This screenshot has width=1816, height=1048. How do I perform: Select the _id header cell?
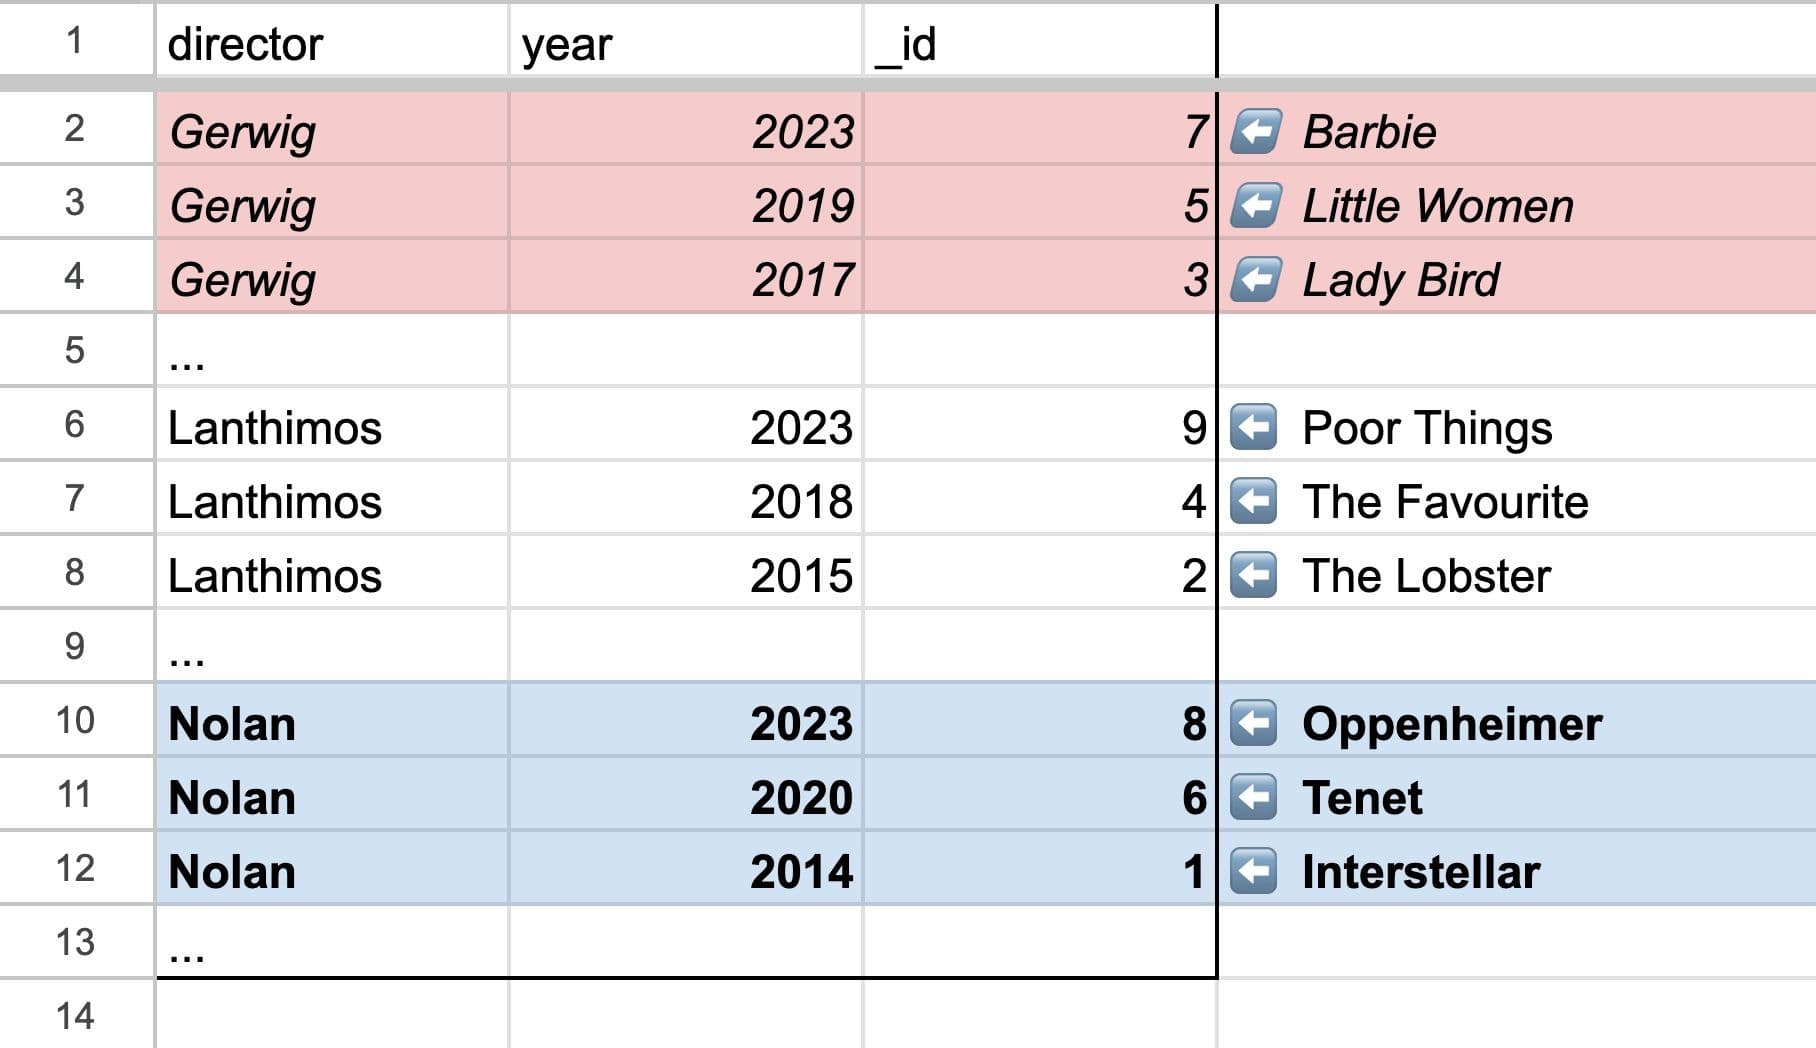[x=1039, y=43]
